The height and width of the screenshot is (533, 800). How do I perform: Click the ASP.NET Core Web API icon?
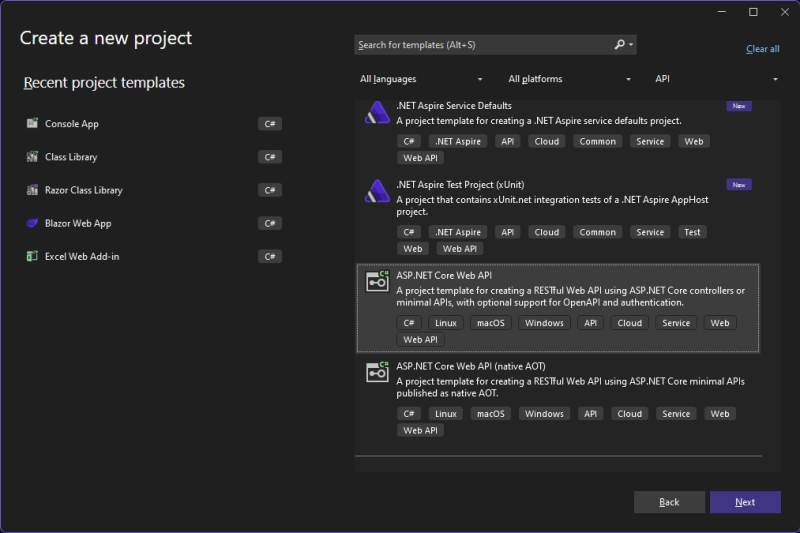pos(378,282)
